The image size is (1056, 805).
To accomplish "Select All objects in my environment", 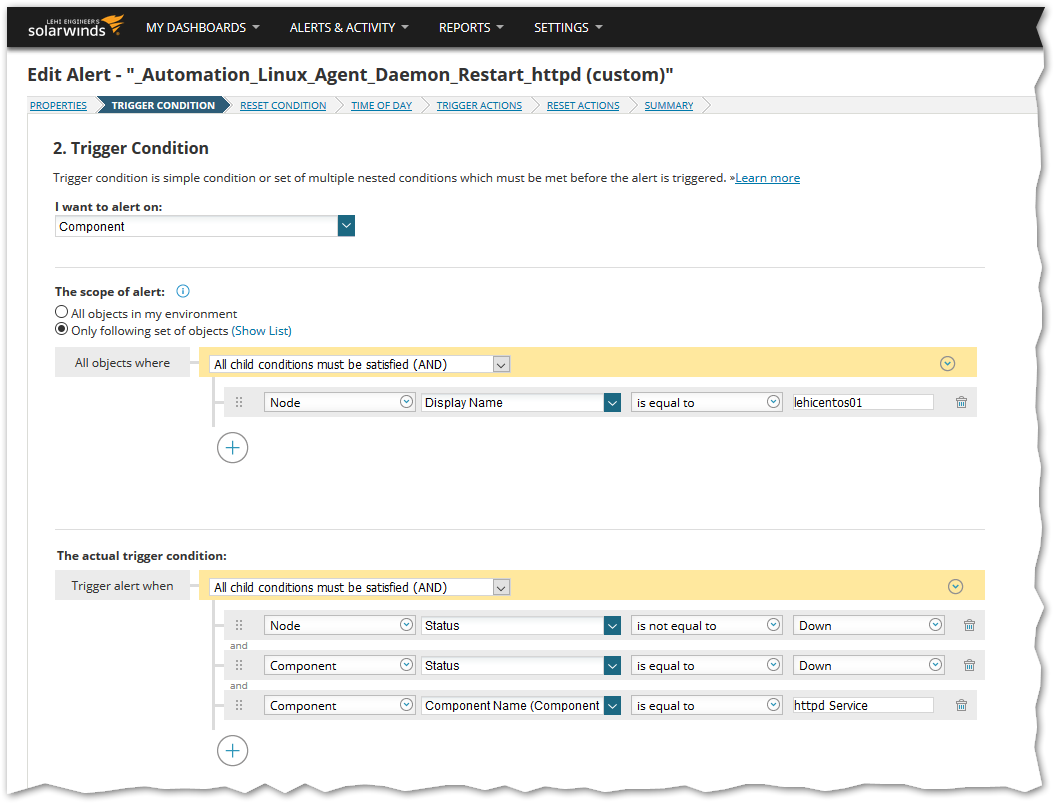I will coord(62,313).
